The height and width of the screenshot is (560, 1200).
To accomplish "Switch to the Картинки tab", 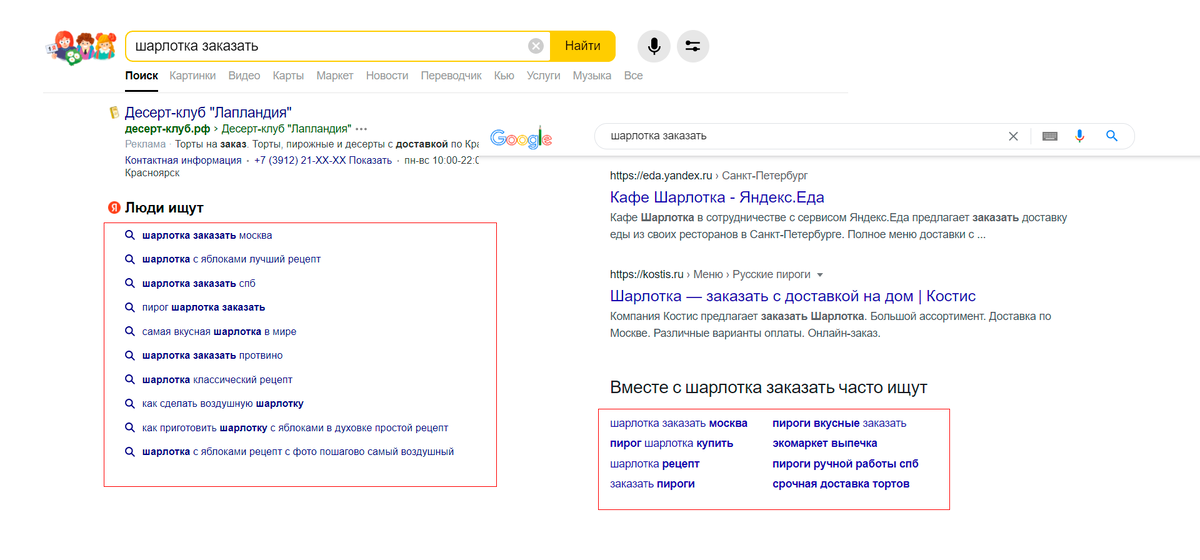I will pyautogui.click(x=192, y=76).
